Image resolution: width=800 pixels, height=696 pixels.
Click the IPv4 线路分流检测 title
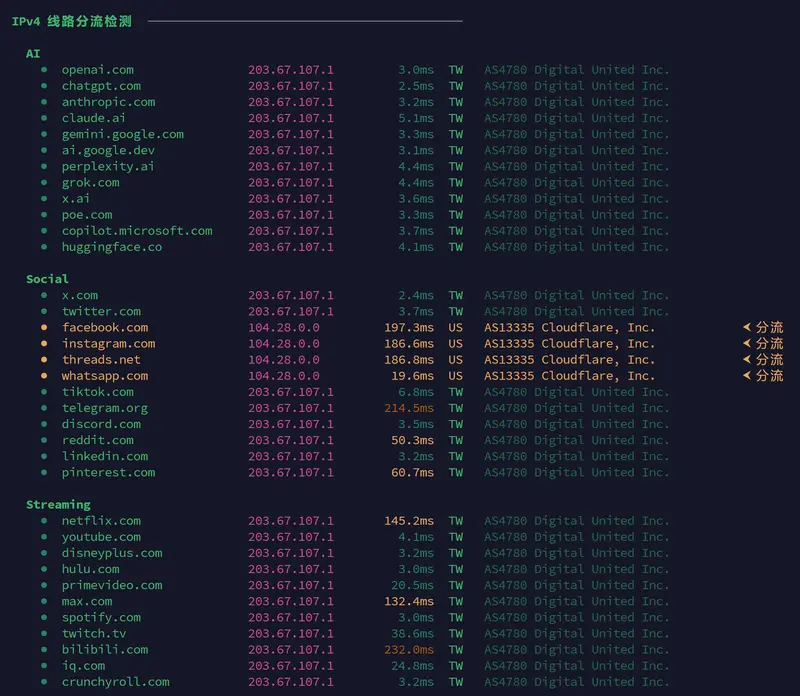coord(72,21)
